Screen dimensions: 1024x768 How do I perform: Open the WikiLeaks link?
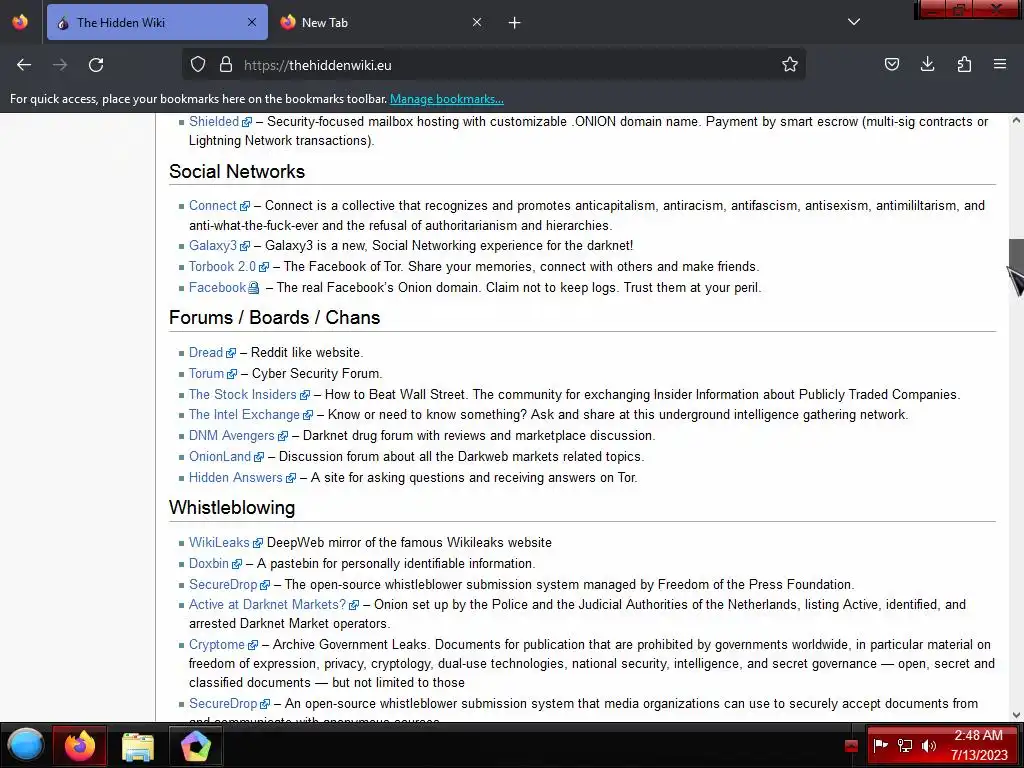click(219, 543)
